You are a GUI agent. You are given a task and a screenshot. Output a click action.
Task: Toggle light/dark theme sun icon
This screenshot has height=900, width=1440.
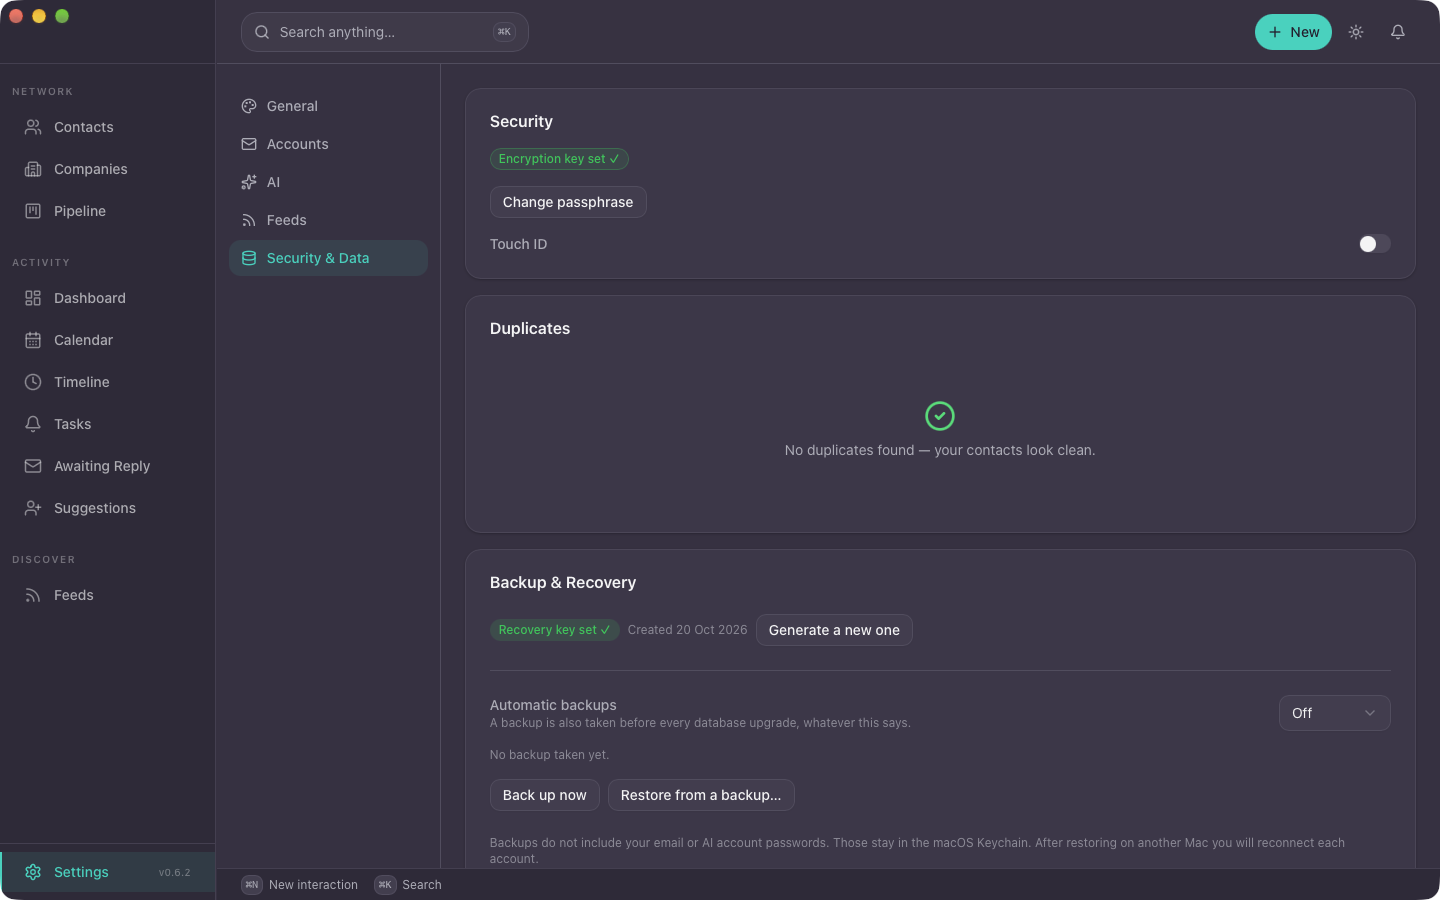click(x=1356, y=32)
